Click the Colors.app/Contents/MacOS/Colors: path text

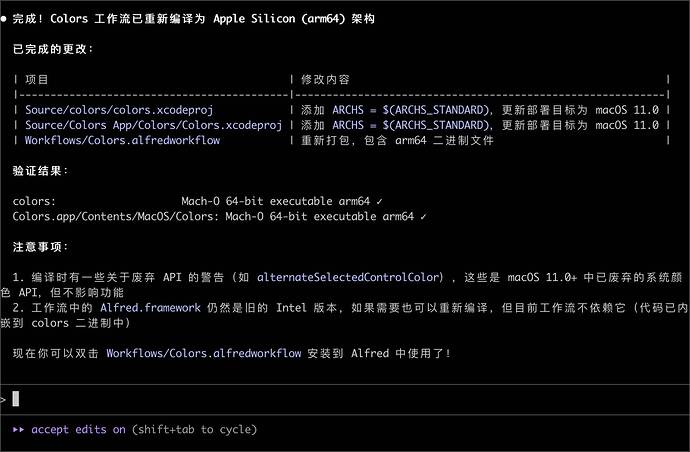coord(116,217)
